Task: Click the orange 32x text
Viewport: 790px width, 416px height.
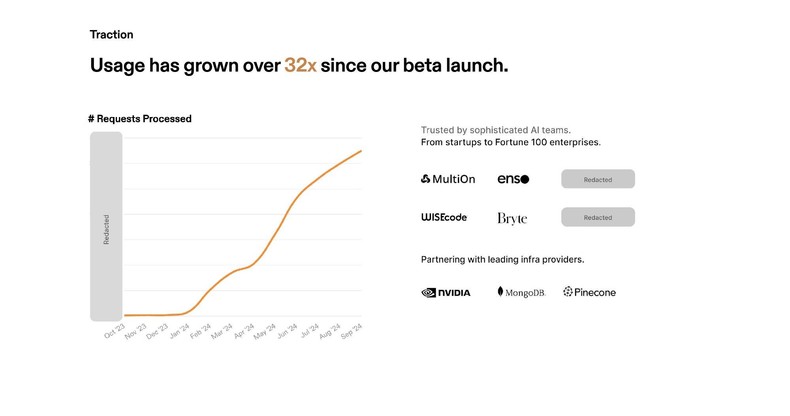Action: click(300, 66)
